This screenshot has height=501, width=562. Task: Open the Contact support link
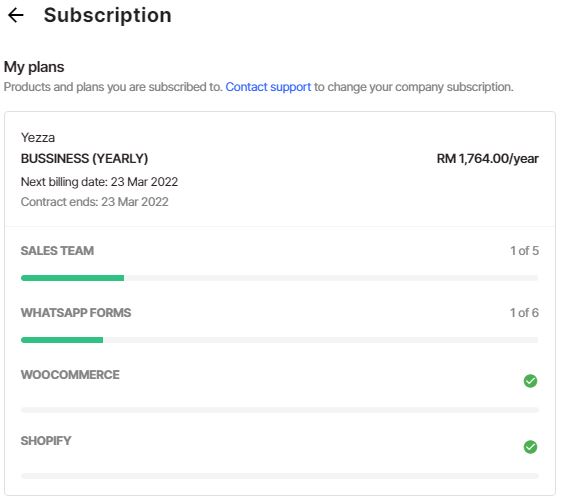(270, 87)
